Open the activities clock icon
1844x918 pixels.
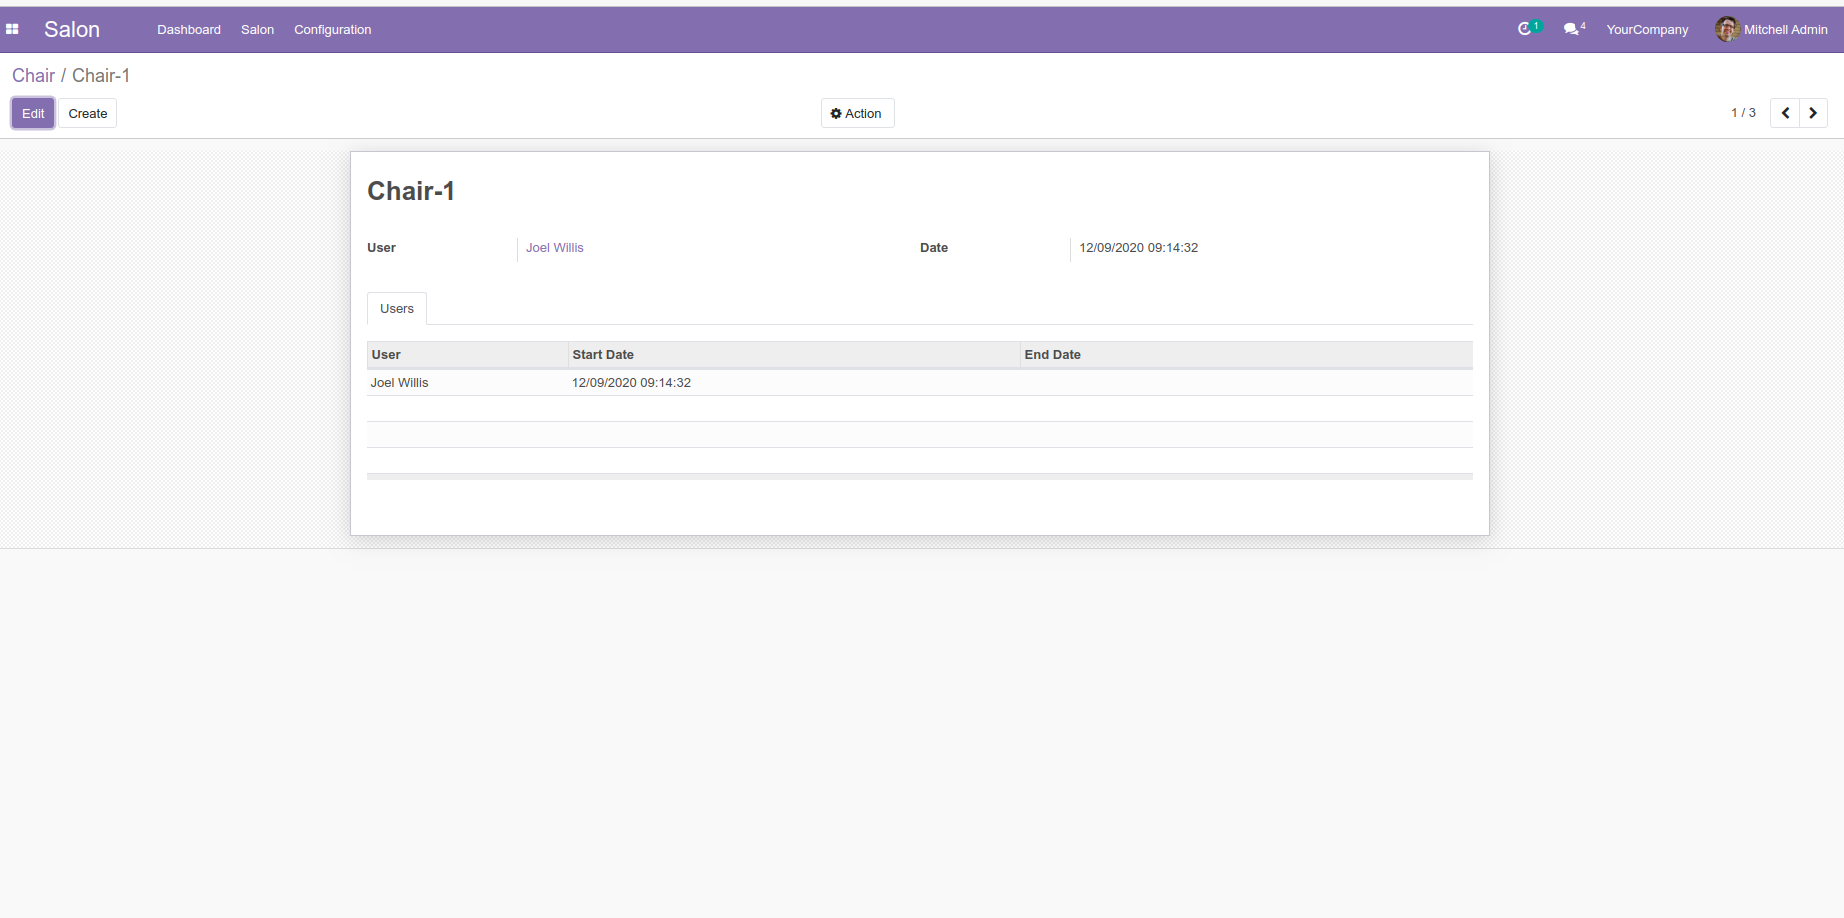pos(1526,29)
